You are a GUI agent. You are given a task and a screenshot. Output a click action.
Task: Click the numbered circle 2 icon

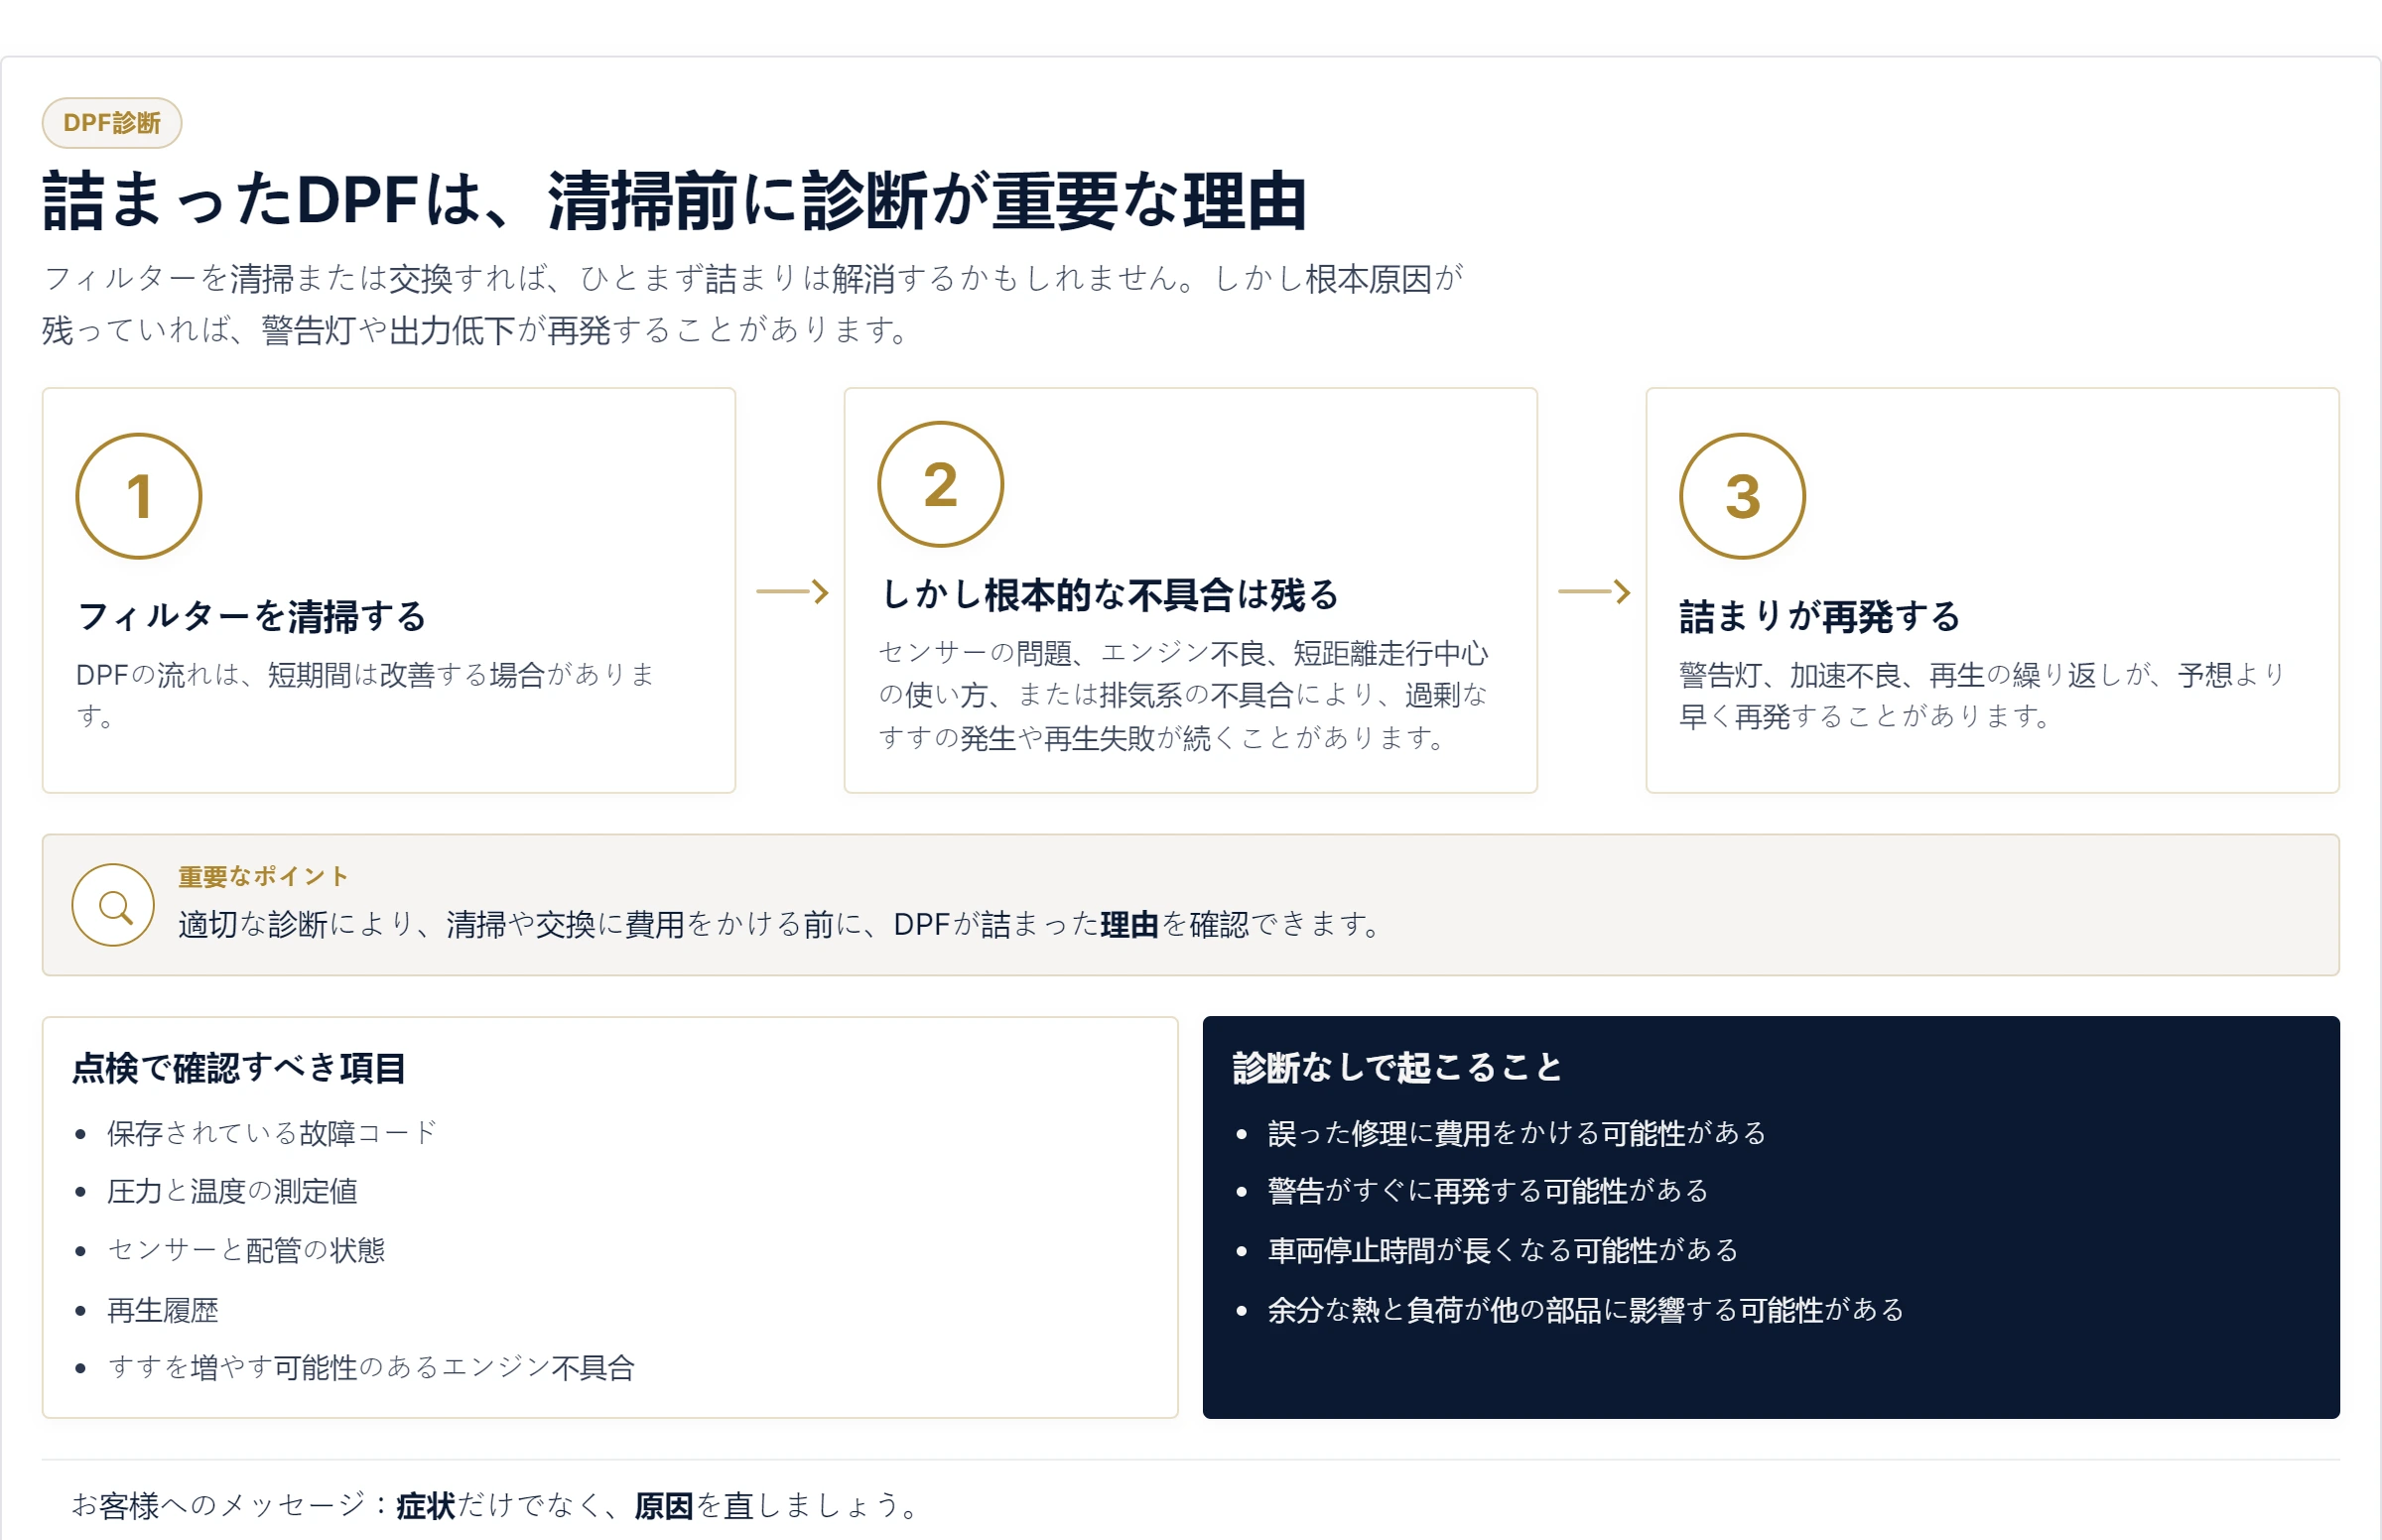(941, 484)
